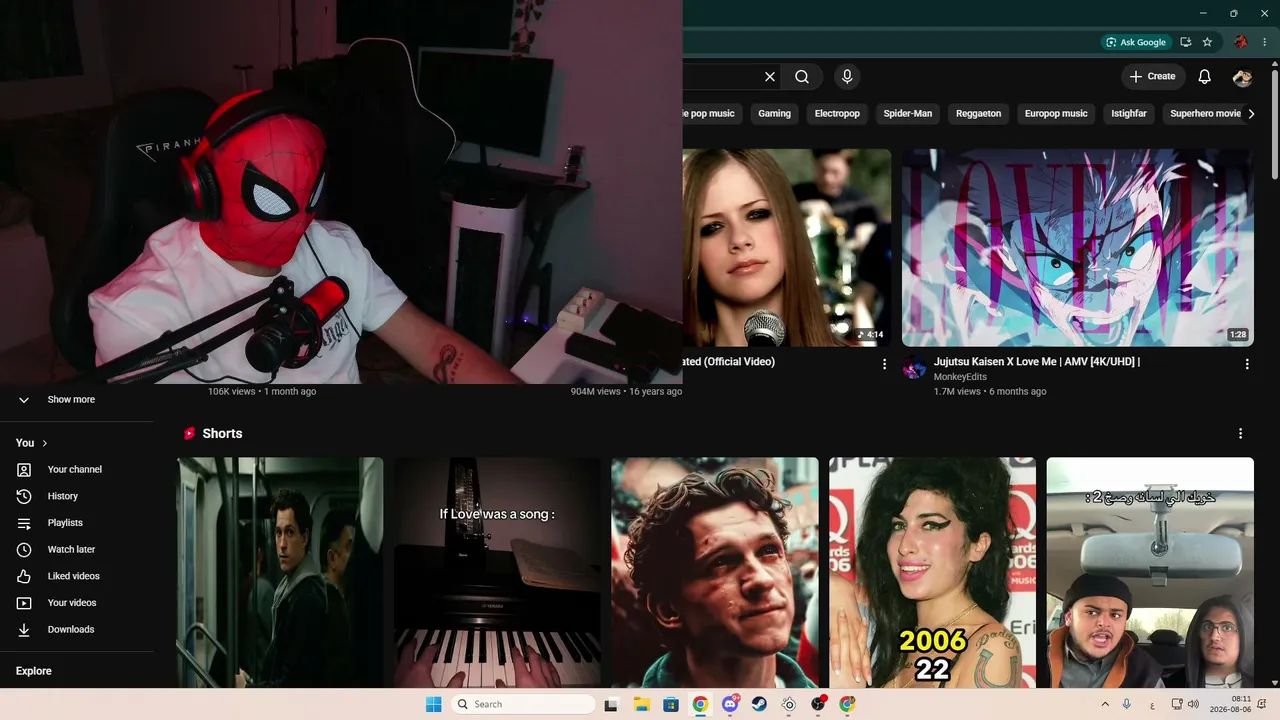Select the Electropop chip

837,114
